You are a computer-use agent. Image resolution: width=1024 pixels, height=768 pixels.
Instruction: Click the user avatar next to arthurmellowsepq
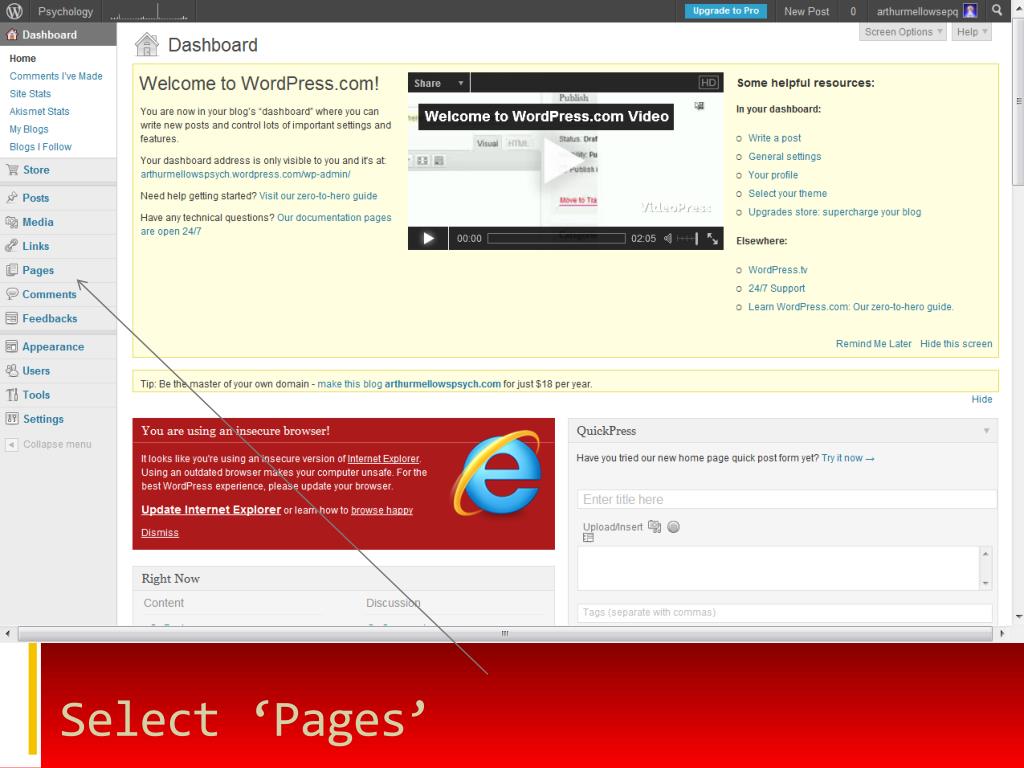tap(970, 11)
